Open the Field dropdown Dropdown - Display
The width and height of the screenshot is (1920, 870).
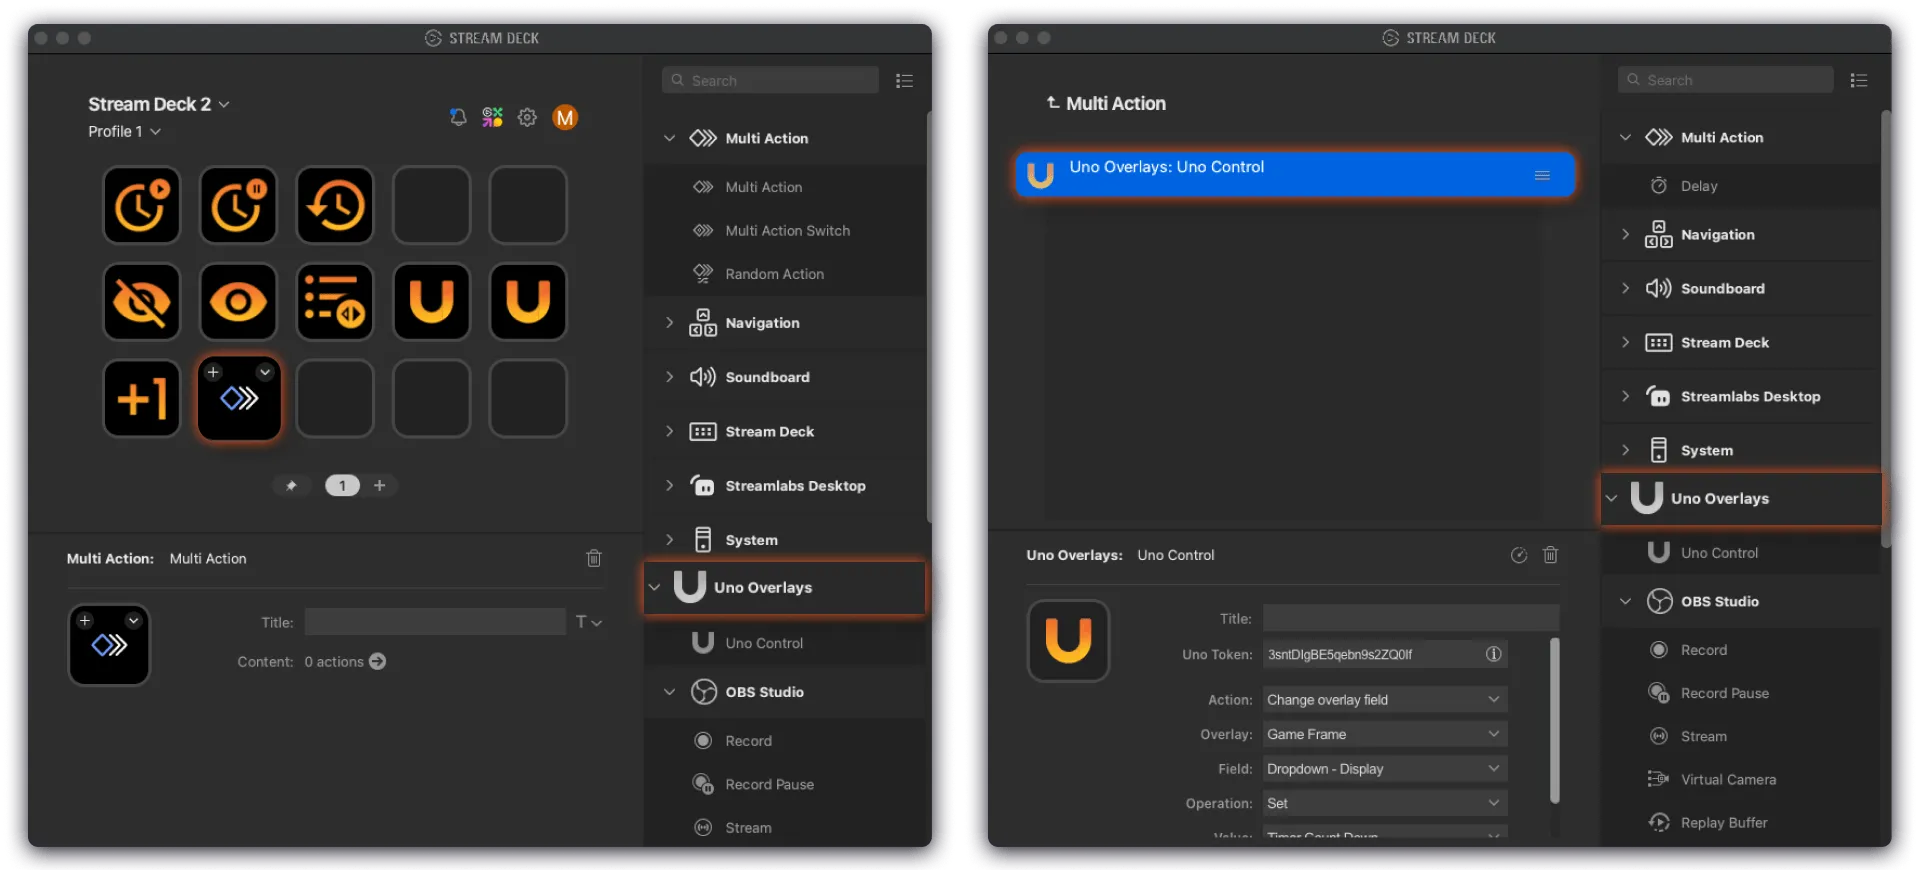tap(1385, 769)
